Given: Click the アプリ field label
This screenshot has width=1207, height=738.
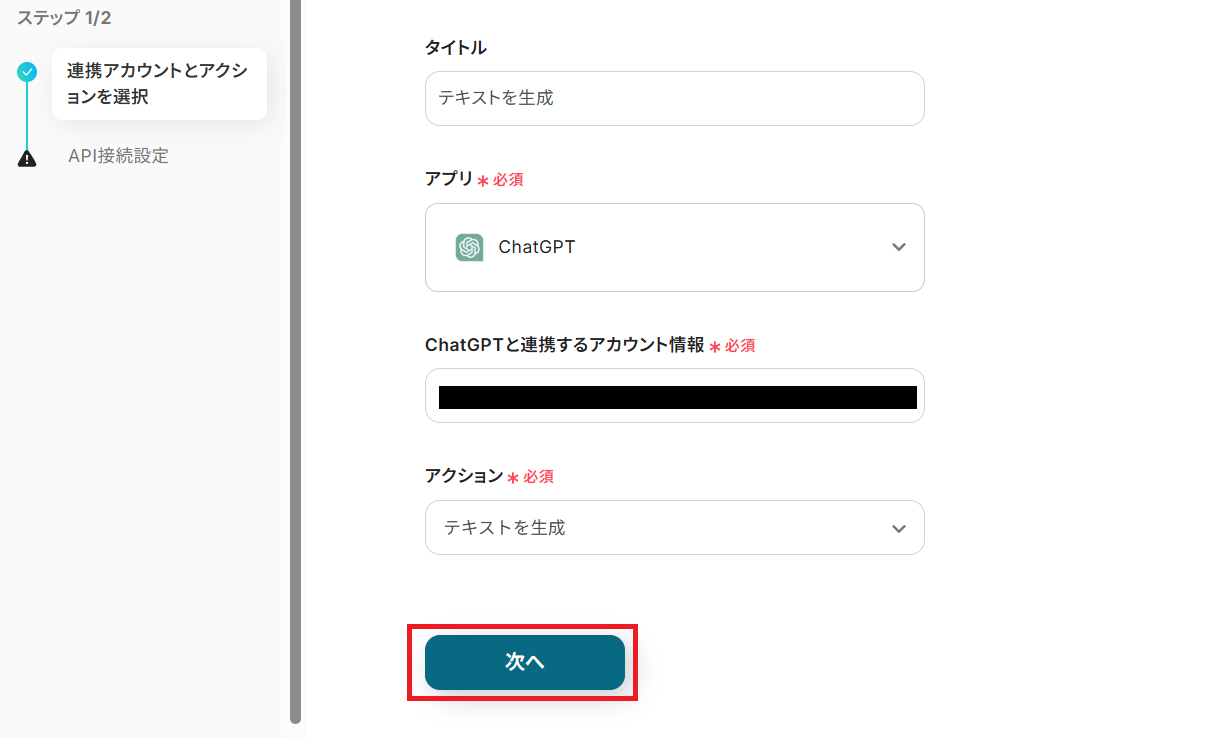Looking at the screenshot, I should pos(449,179).
